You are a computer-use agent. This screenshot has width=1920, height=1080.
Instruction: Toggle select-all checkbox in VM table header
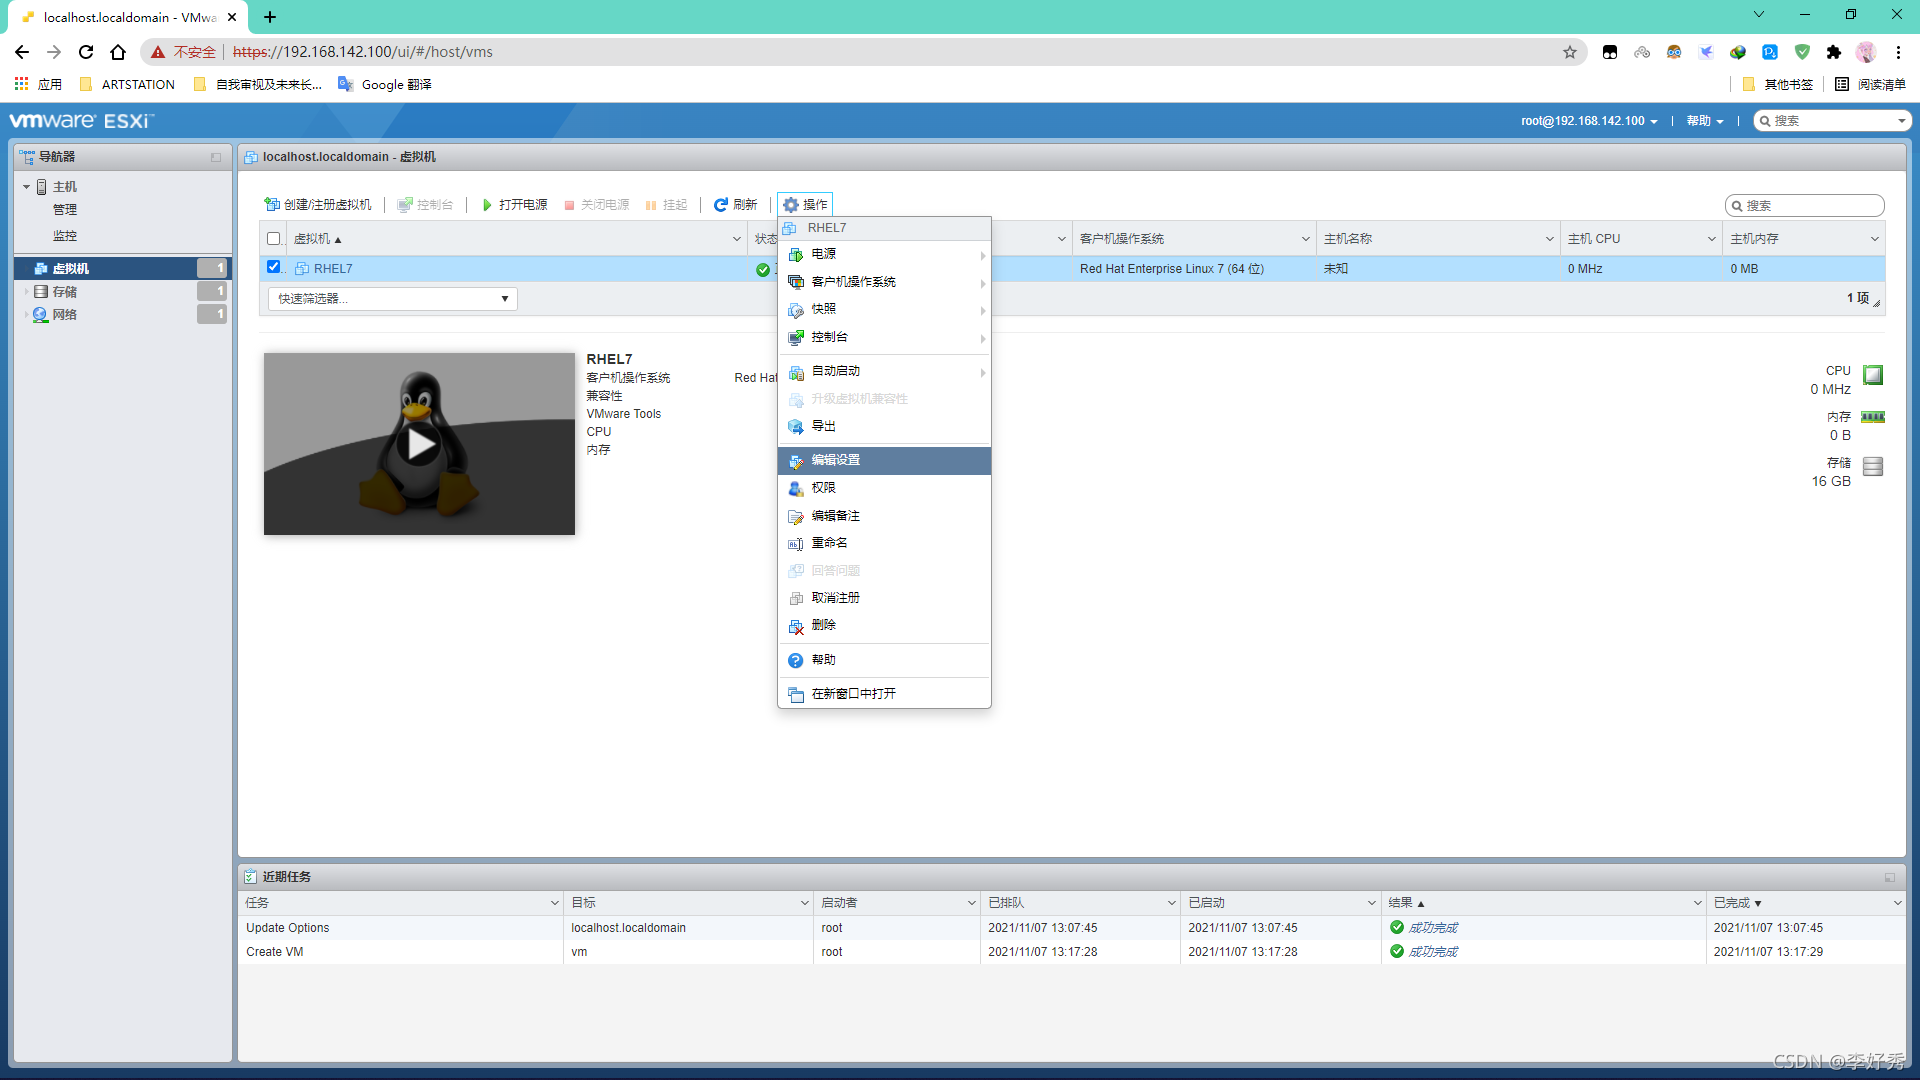273,239
